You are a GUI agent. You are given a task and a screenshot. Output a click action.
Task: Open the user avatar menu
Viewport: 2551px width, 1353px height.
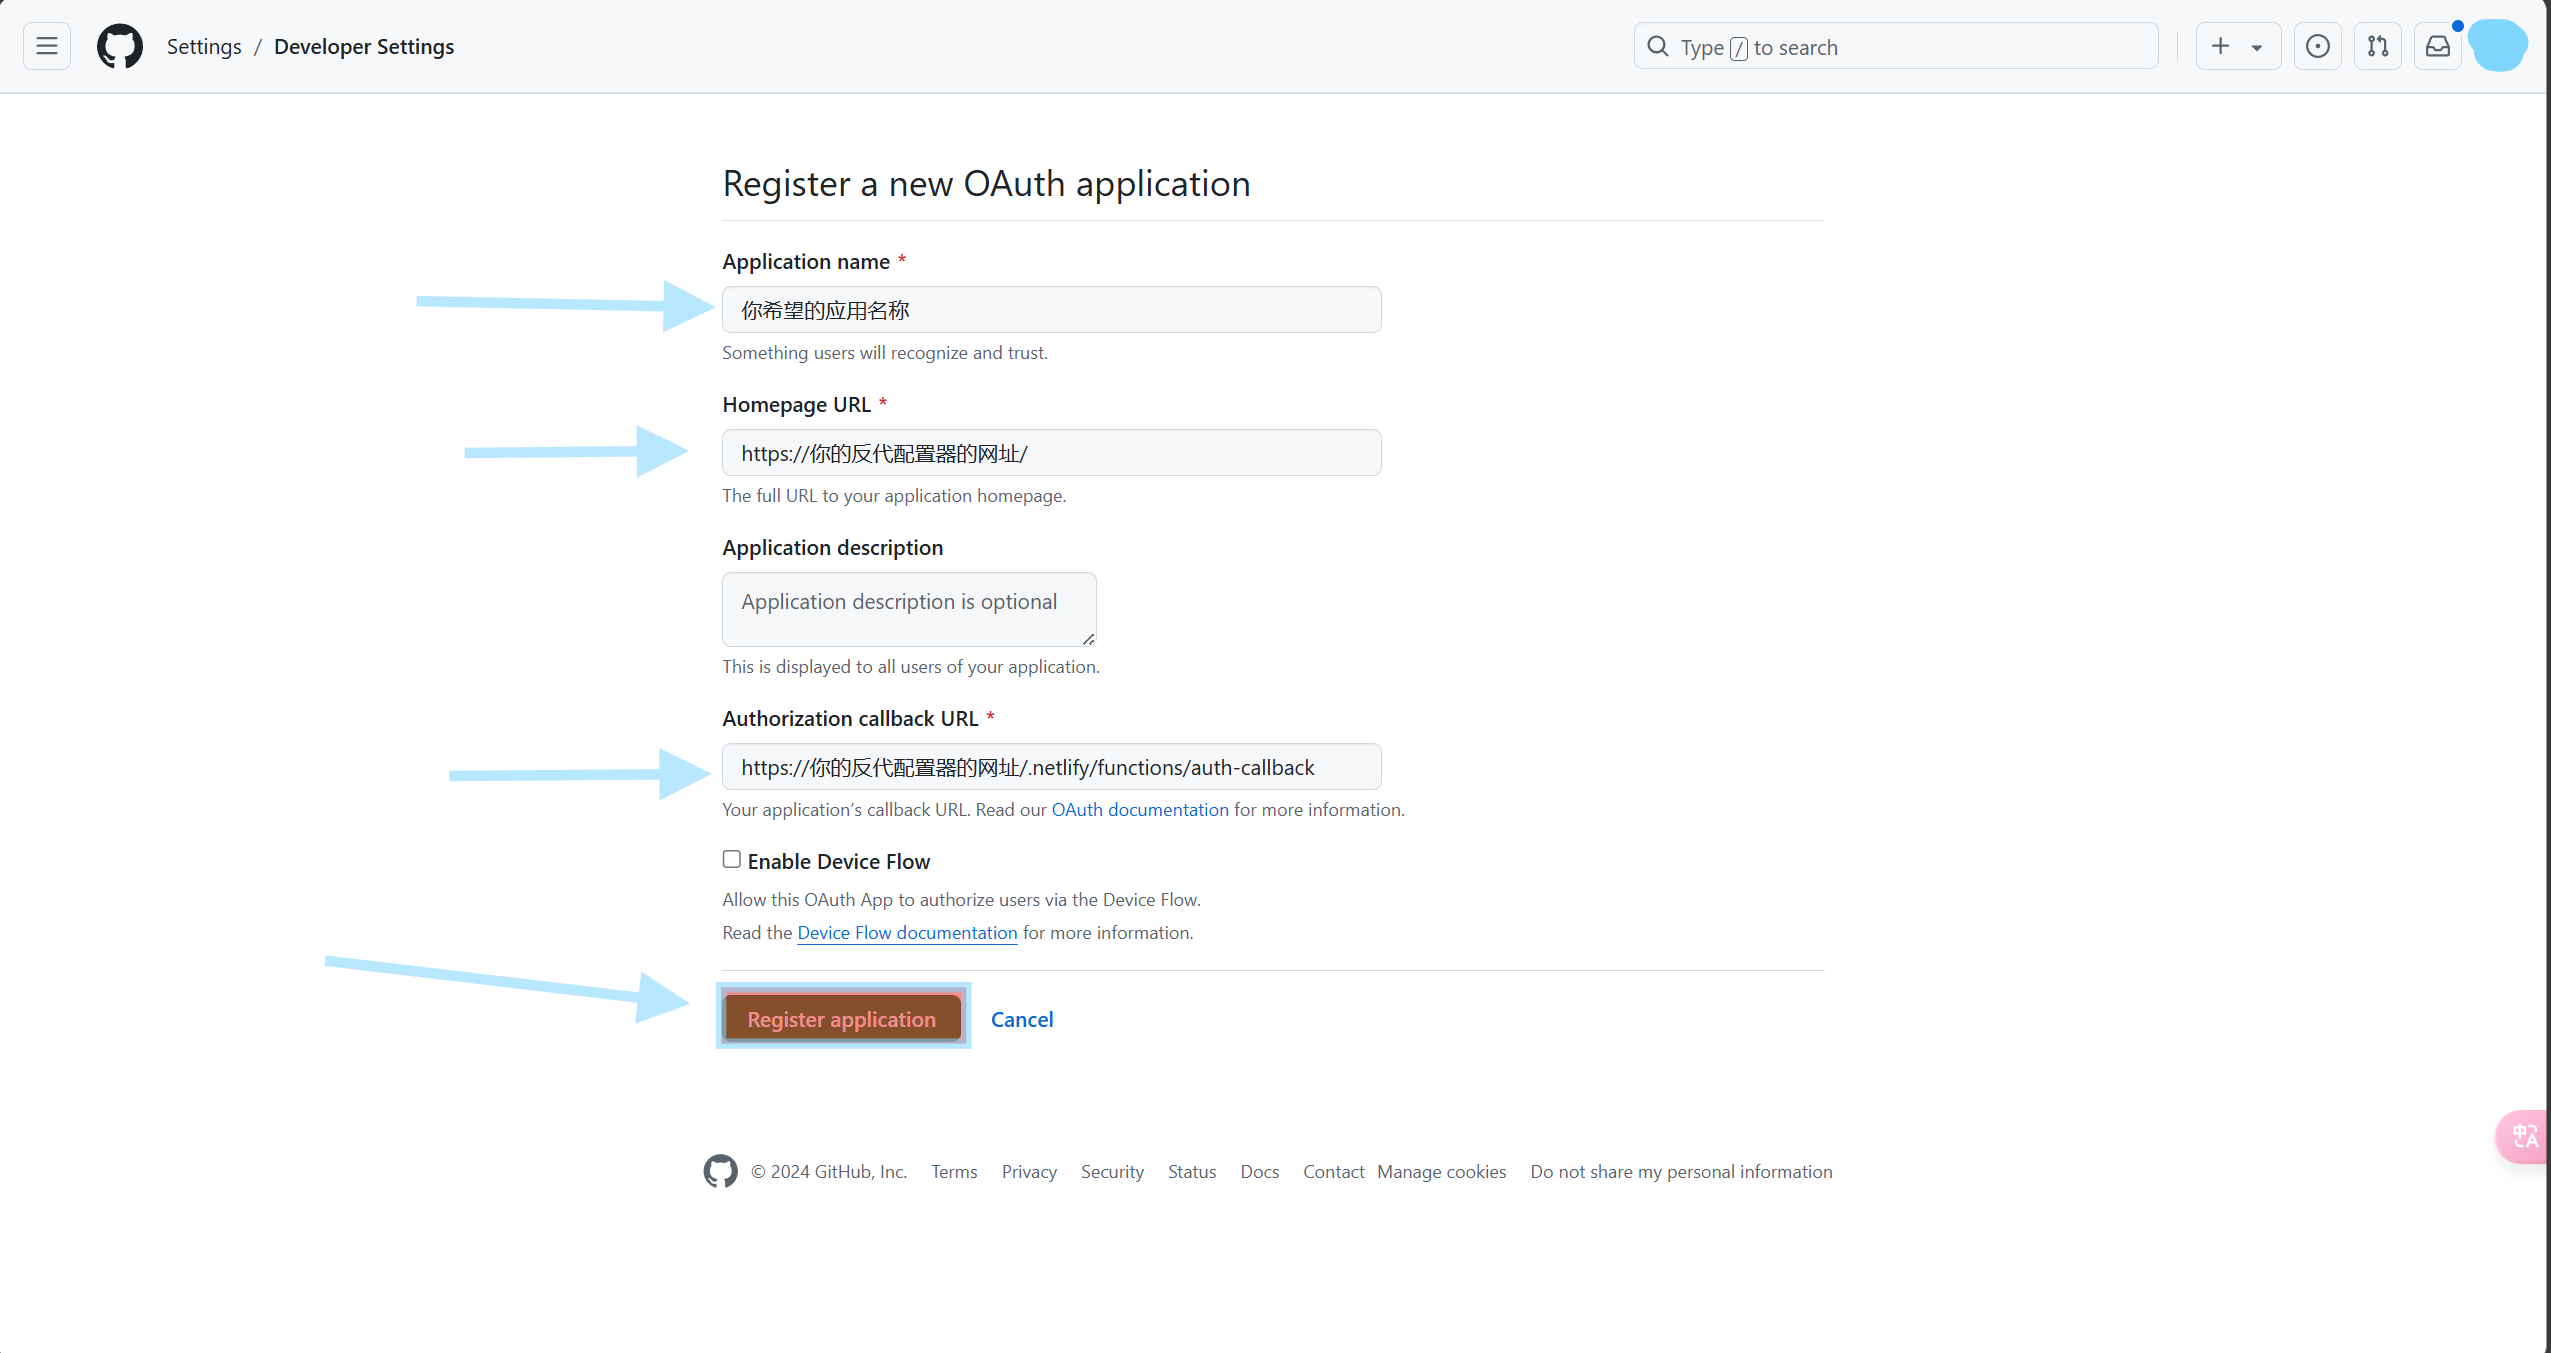click(x=2497, y=46)
